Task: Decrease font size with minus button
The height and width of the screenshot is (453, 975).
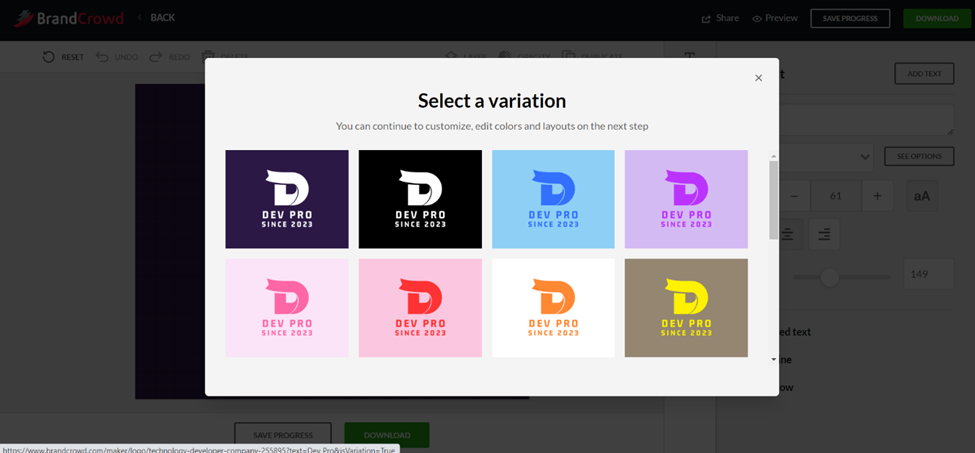Action: tap(794, 196)
